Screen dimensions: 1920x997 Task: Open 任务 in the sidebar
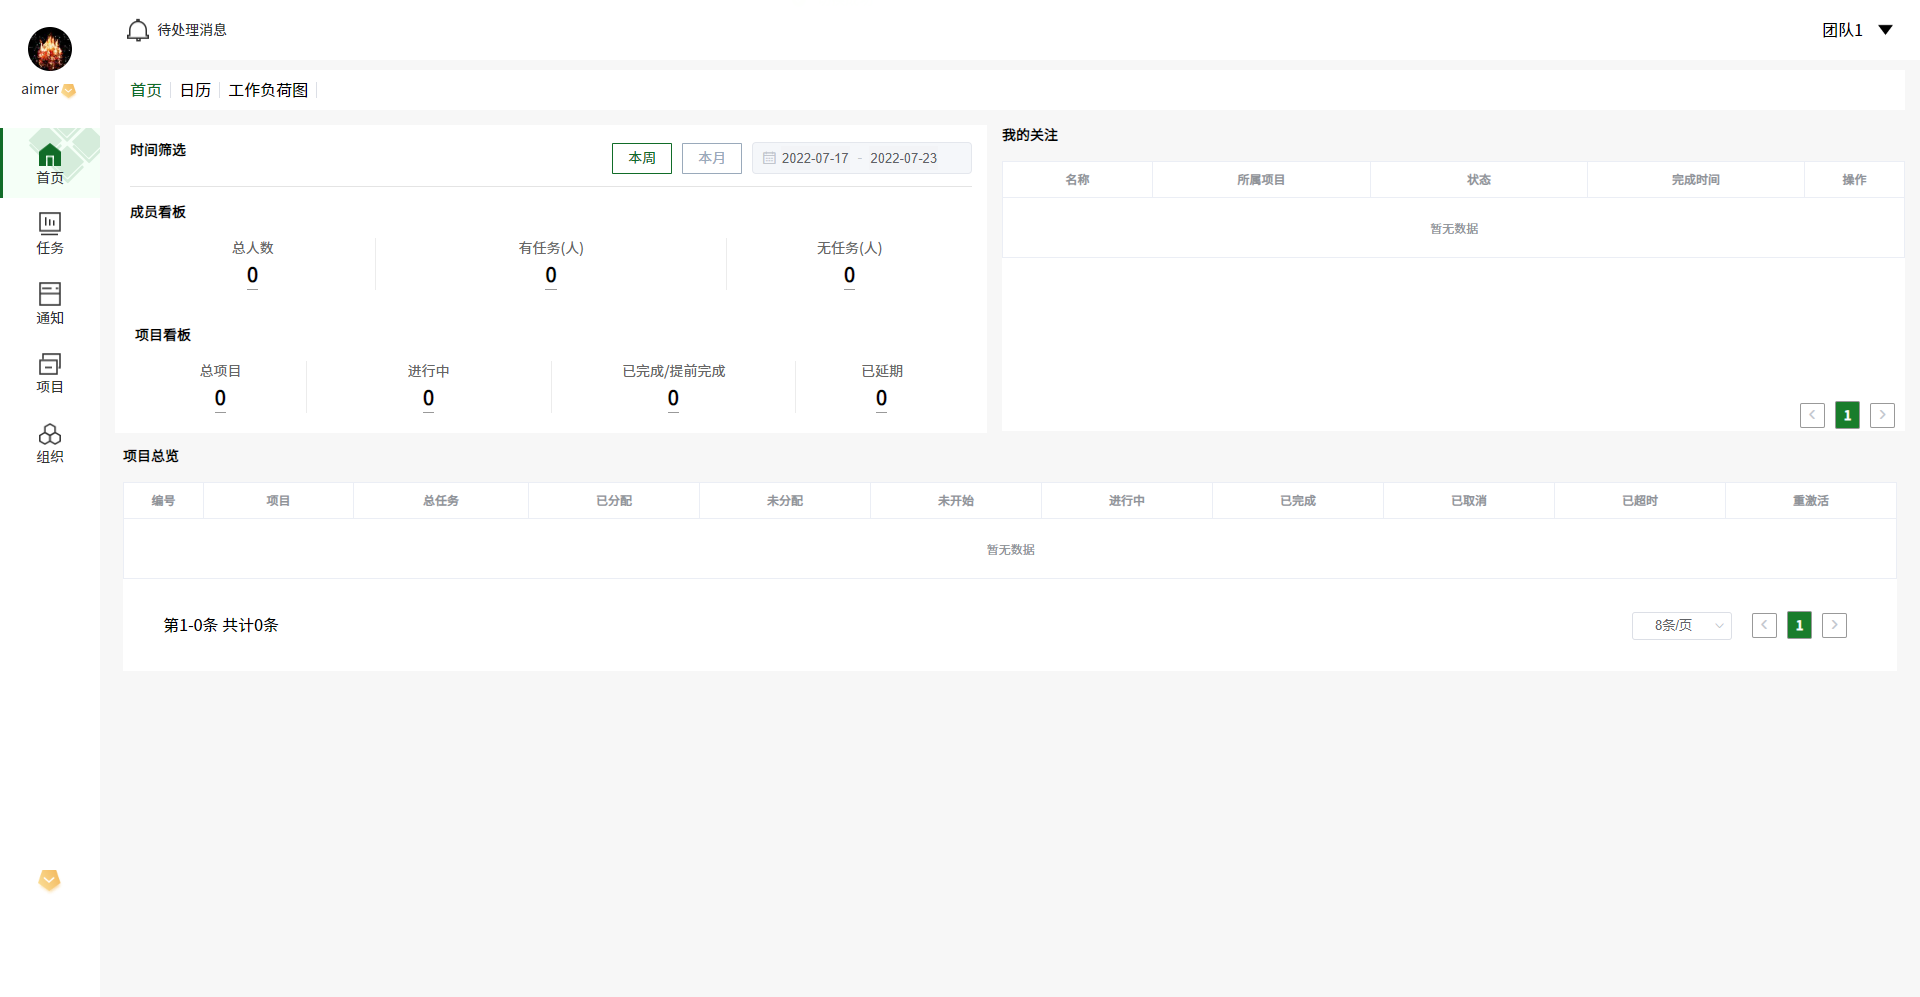pos(50,233)
